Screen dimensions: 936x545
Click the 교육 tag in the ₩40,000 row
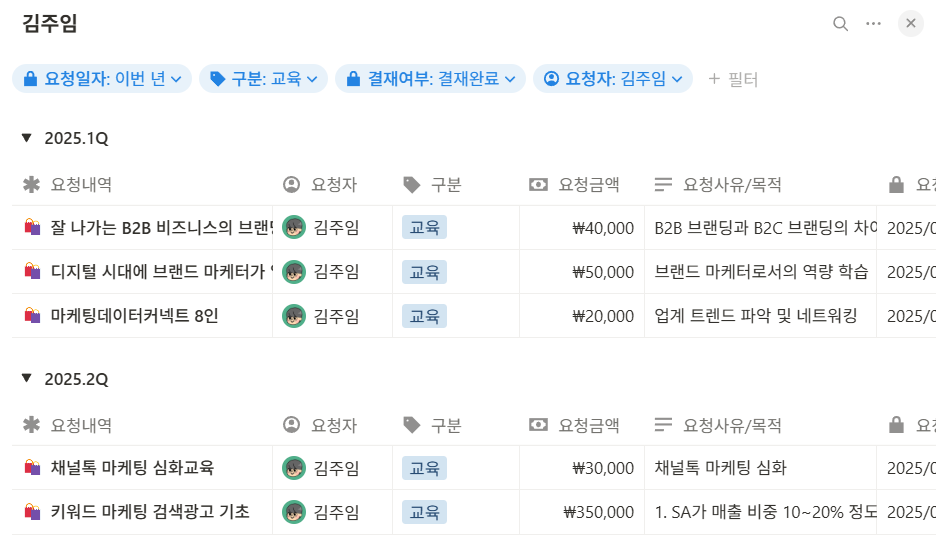[x=424, y=227]
